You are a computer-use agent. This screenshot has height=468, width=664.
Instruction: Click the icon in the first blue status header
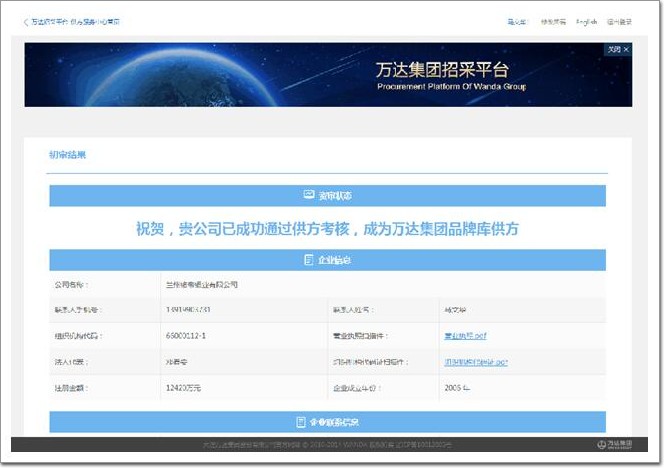pos(309,195)
